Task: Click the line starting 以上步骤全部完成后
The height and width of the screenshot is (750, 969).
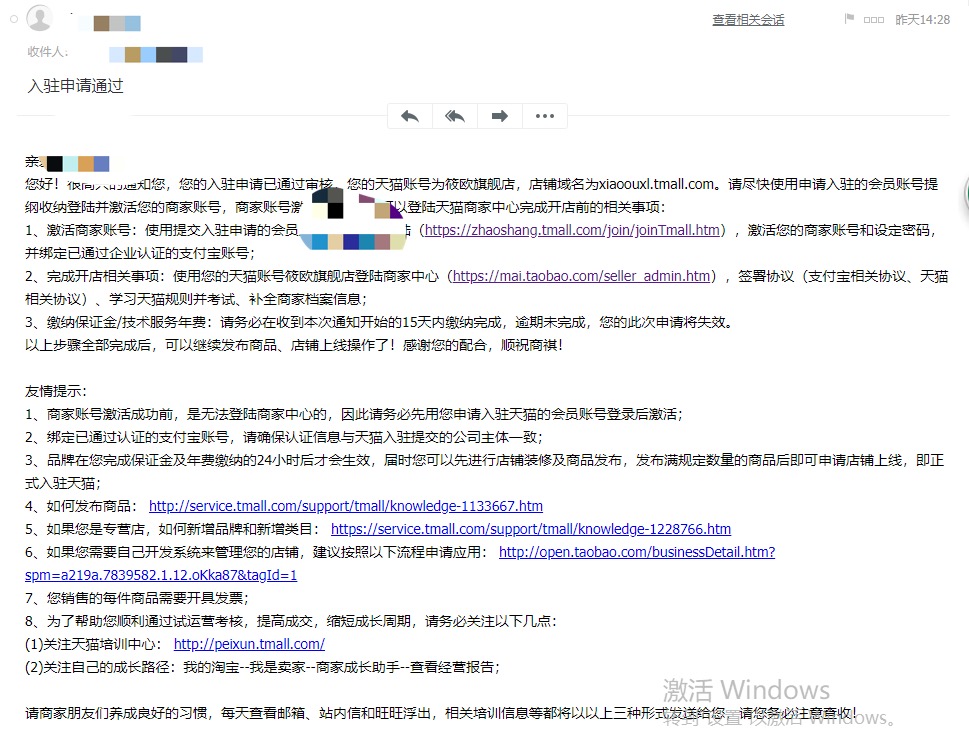Action: coord(294,345)
